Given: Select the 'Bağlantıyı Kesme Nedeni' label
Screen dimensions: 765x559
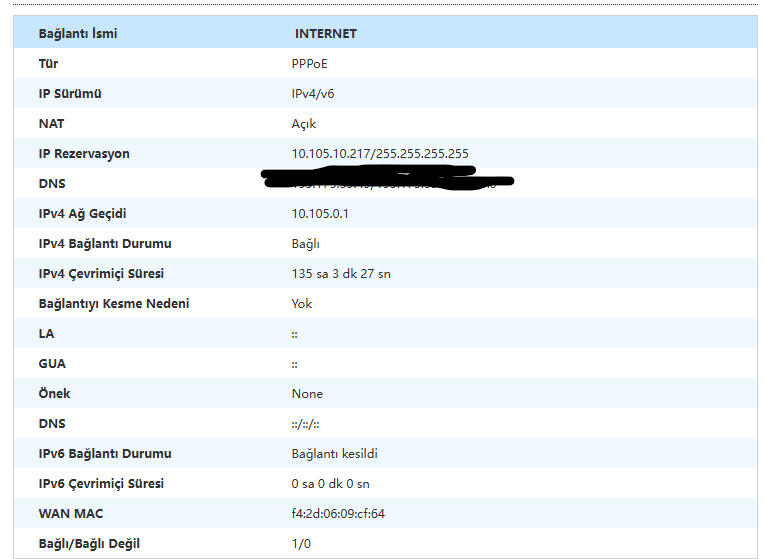Looking at the screenshot, I should coord(114,303).
